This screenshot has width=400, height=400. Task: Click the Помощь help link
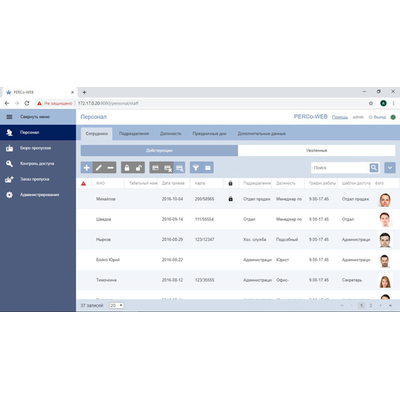point(340,117)
